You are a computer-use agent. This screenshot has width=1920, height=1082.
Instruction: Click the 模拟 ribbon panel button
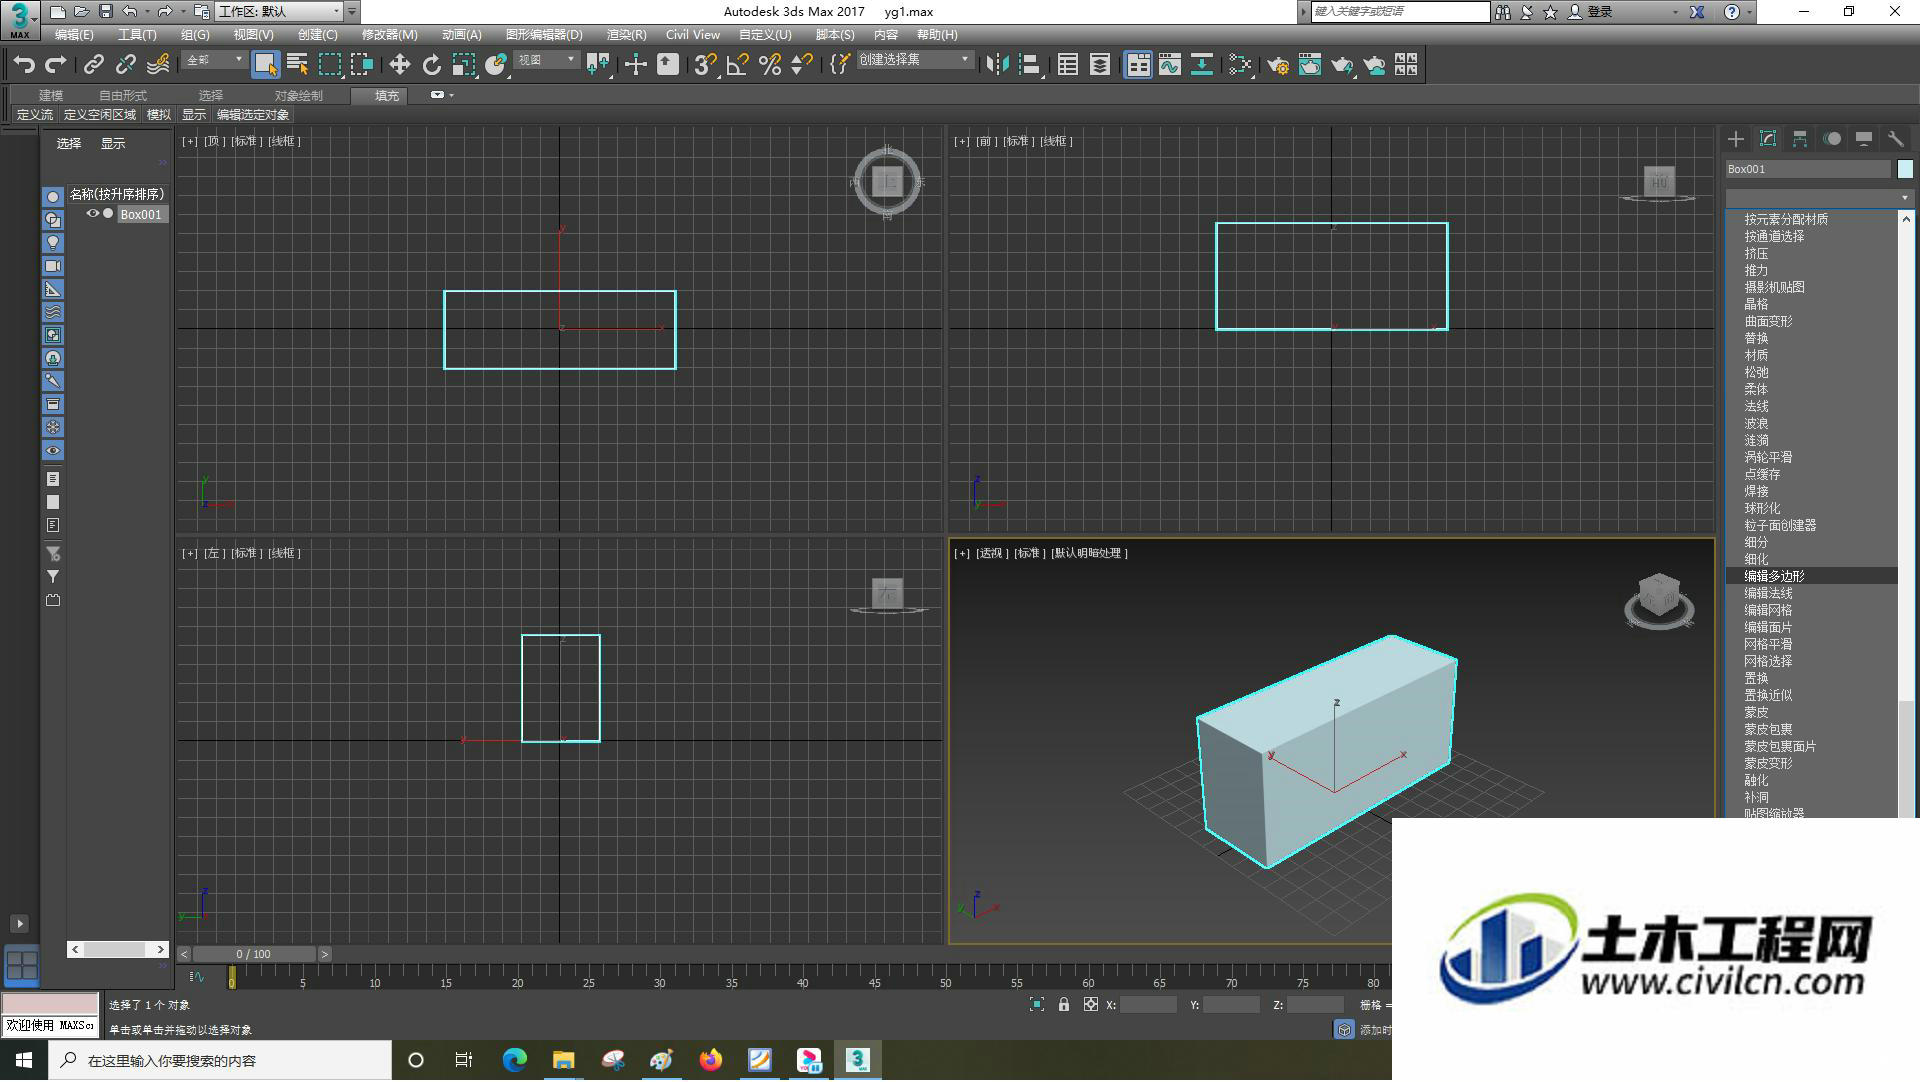(159, 115)
